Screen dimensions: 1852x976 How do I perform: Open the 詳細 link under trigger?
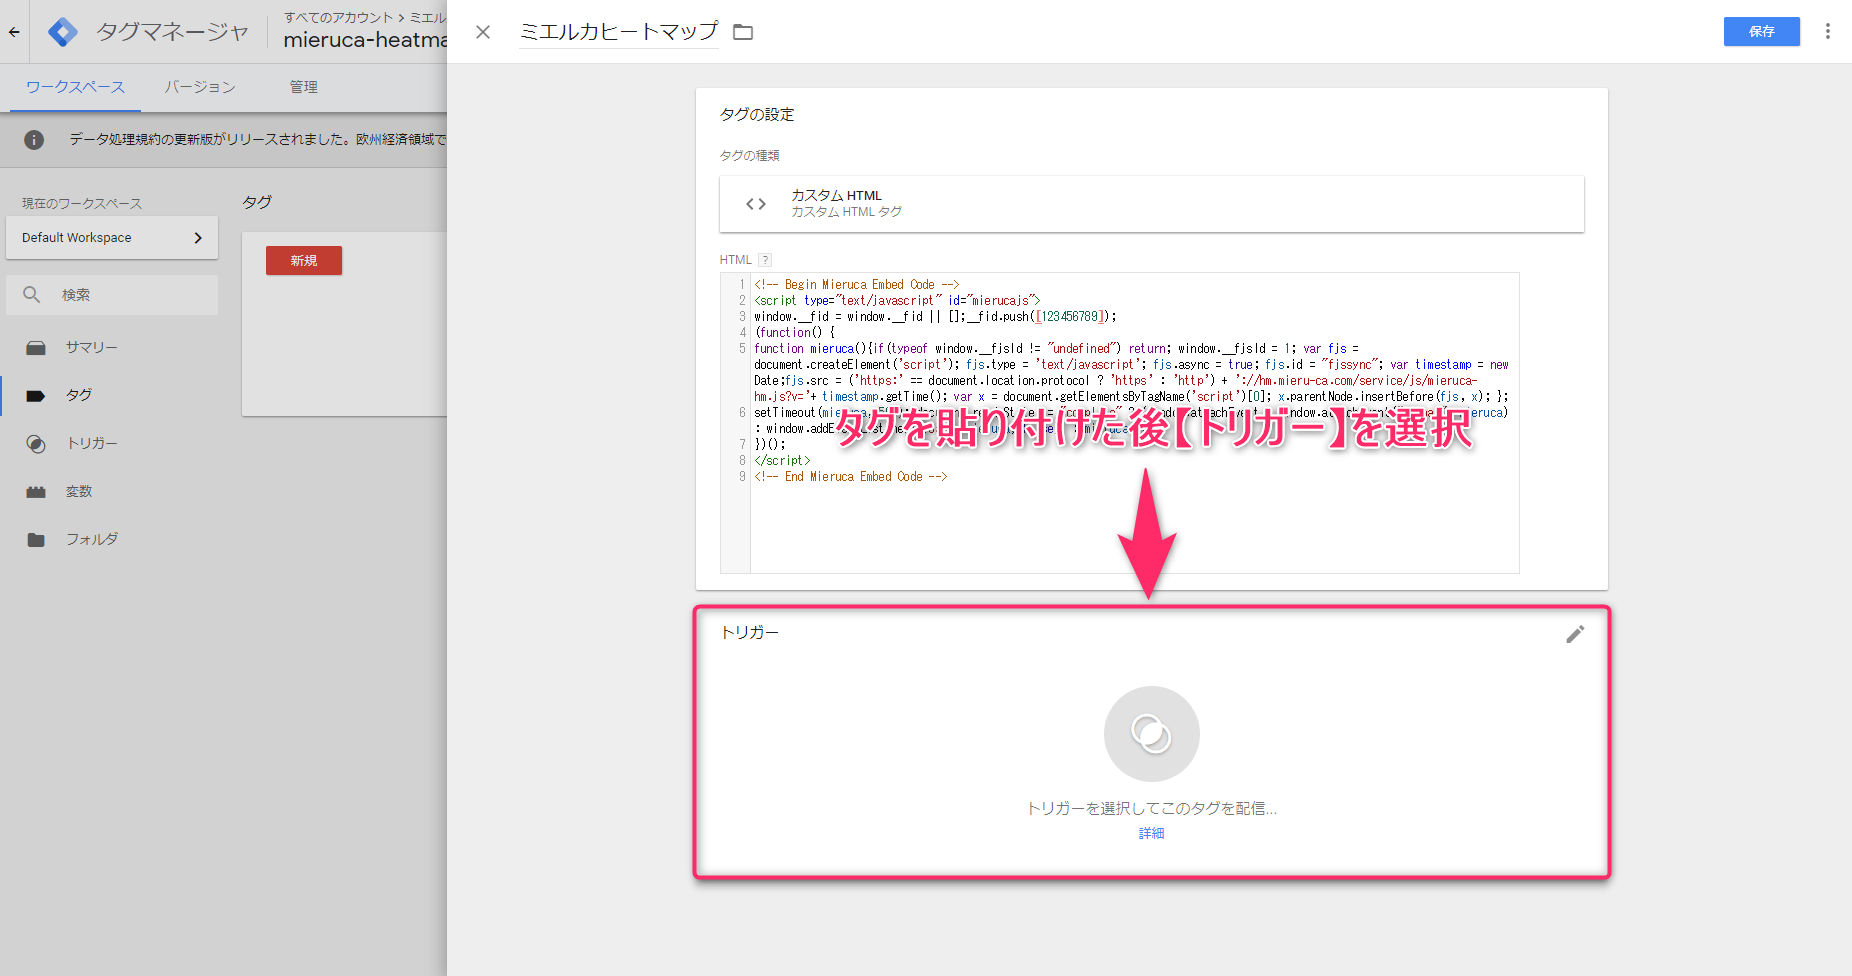click(x=1152, y=833)
